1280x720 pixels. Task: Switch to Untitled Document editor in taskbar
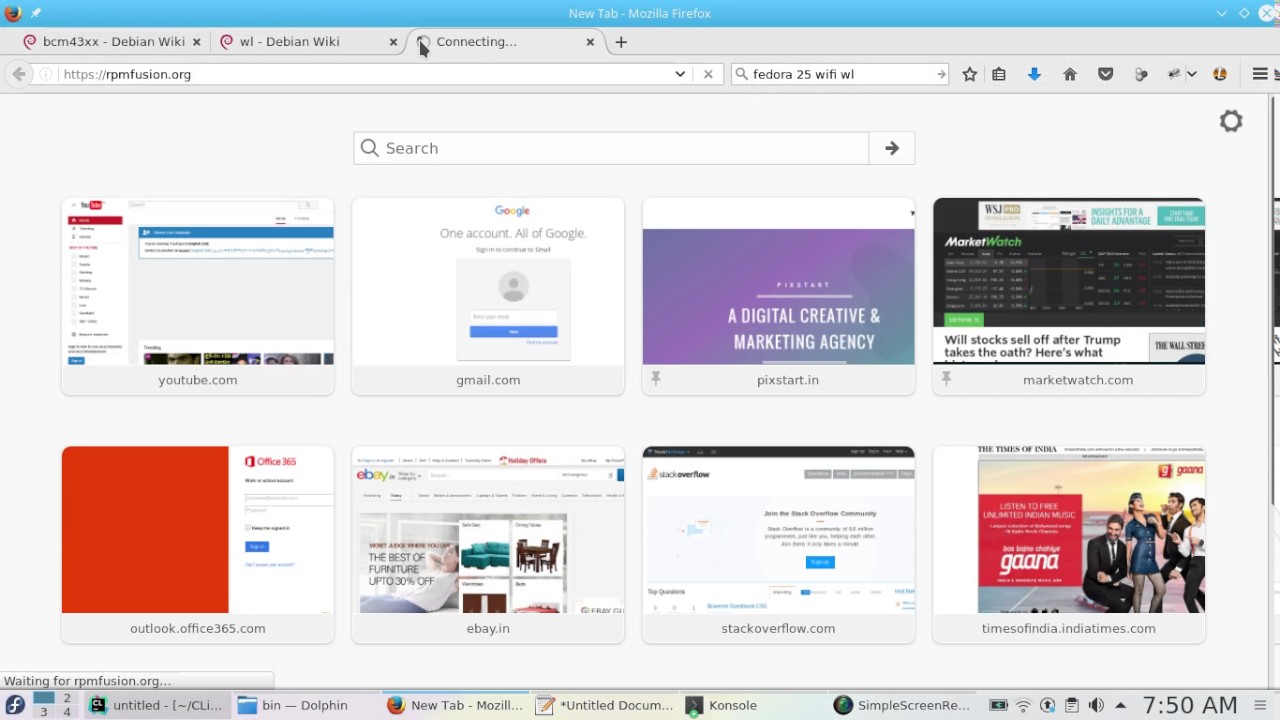pos(604,705)
